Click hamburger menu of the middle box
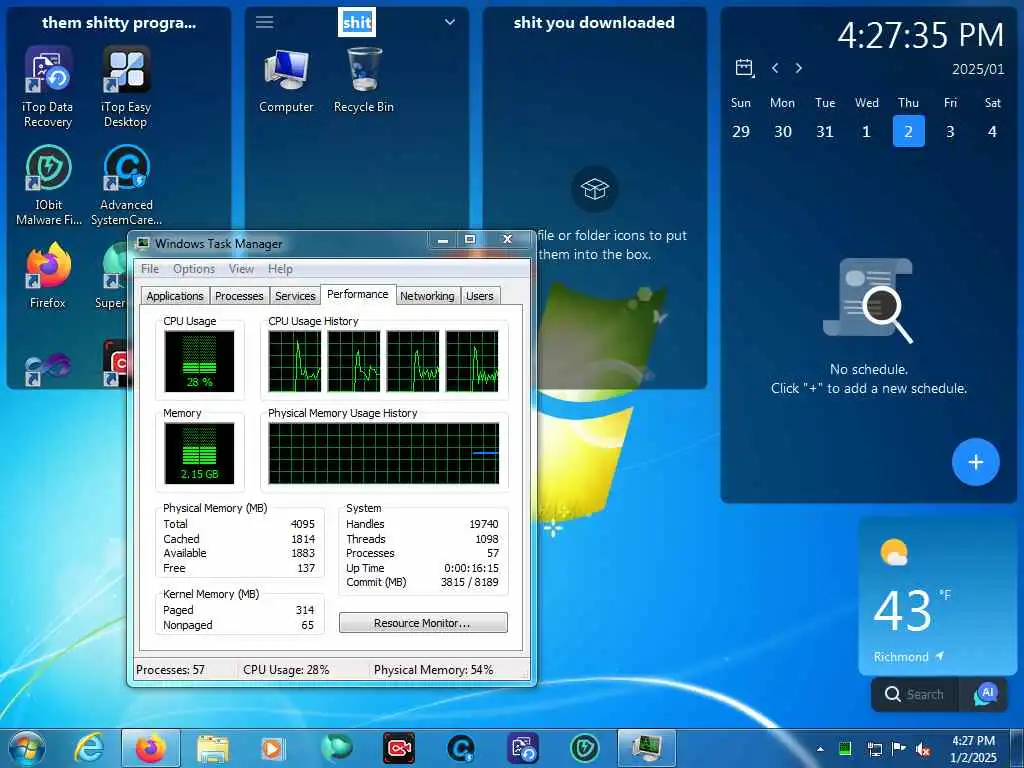This screenshot has width=1024, height=768. 264,22
